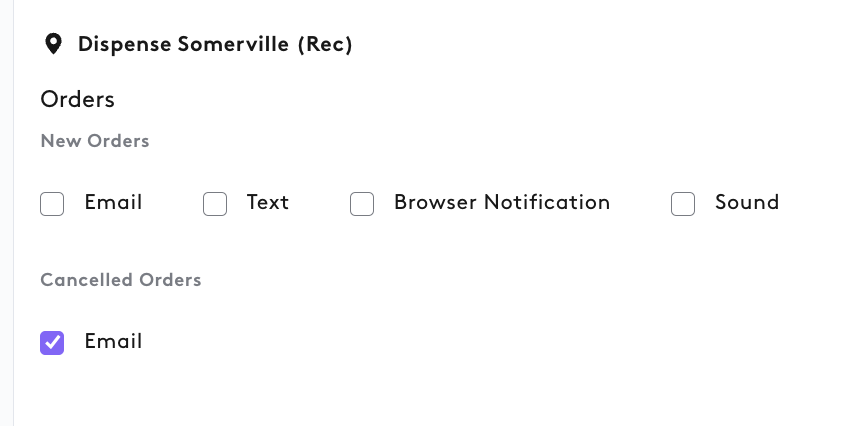The image size is (852, 426).
Task: Click the Dispense Somerville (Rec) heading
Action: tap(215, 44)
